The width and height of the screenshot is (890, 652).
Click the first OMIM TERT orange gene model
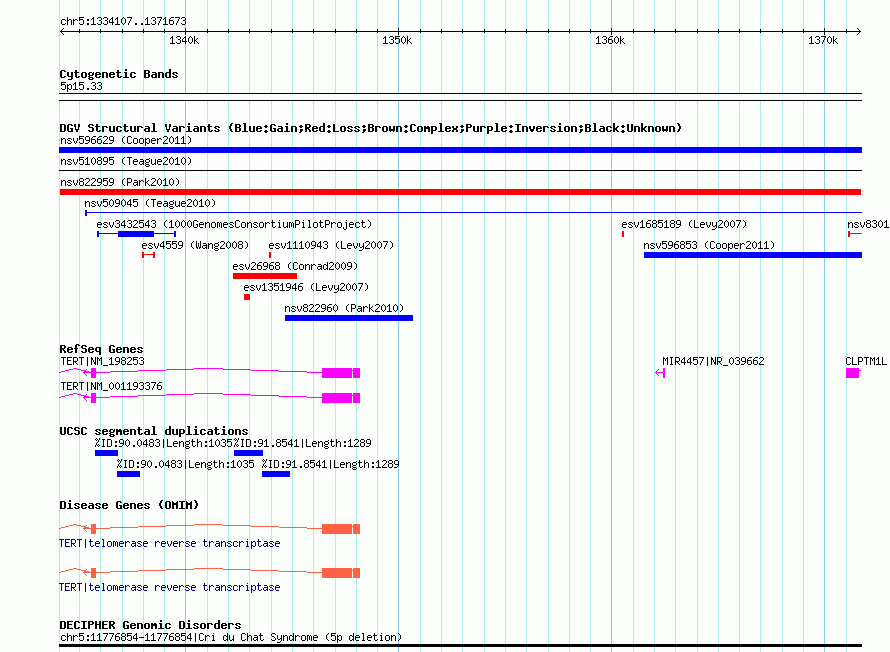209,529
